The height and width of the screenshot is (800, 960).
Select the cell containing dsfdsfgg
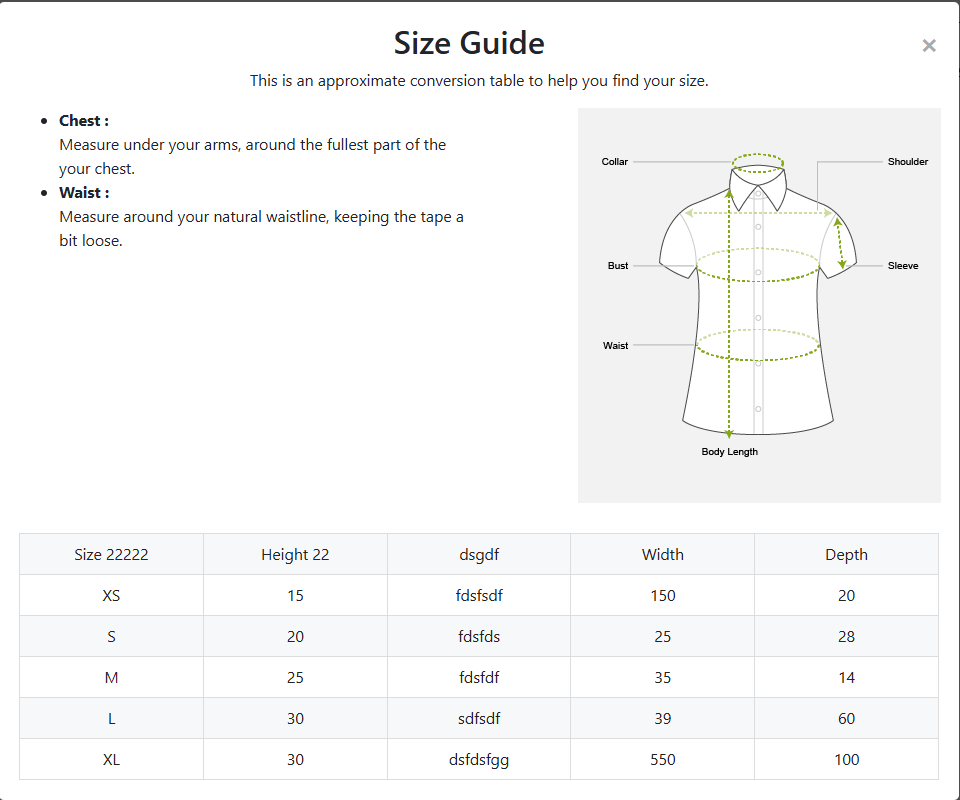click(x=478, y=759)
